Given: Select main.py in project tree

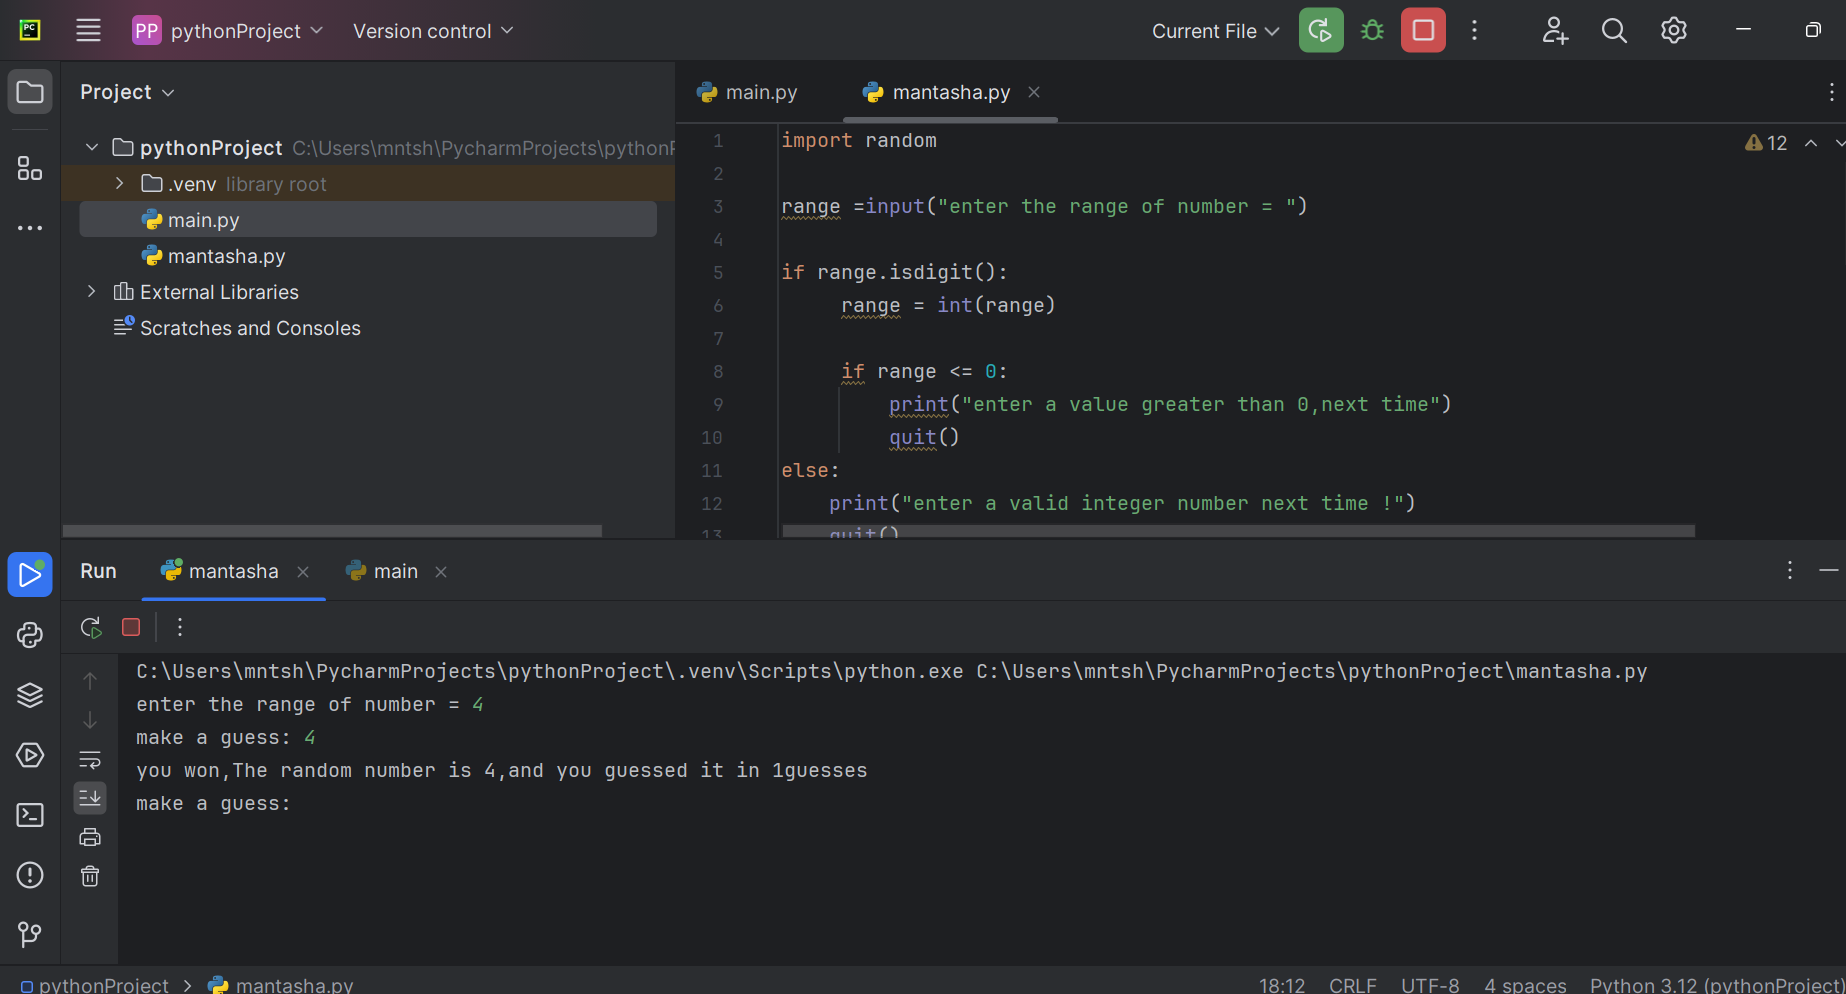Looking at the screenshot, I should pyautogui.click(x=368, y=220).
